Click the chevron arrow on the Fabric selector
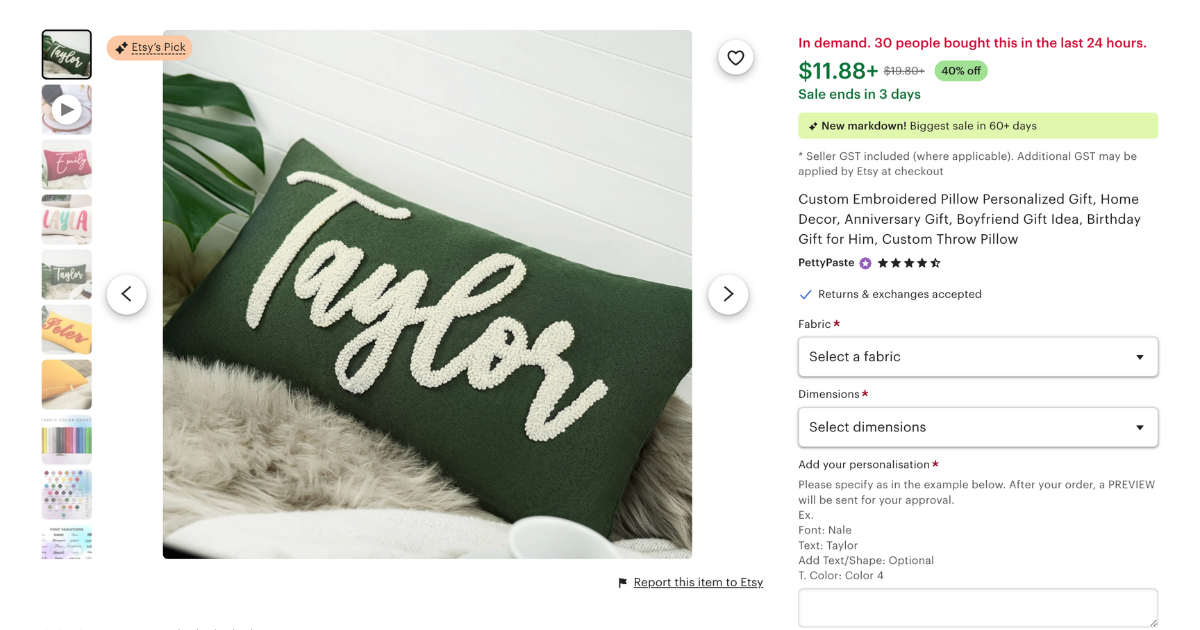Image resolution: width=1200 pixels, height=630 pixels. coord(1138,357)
